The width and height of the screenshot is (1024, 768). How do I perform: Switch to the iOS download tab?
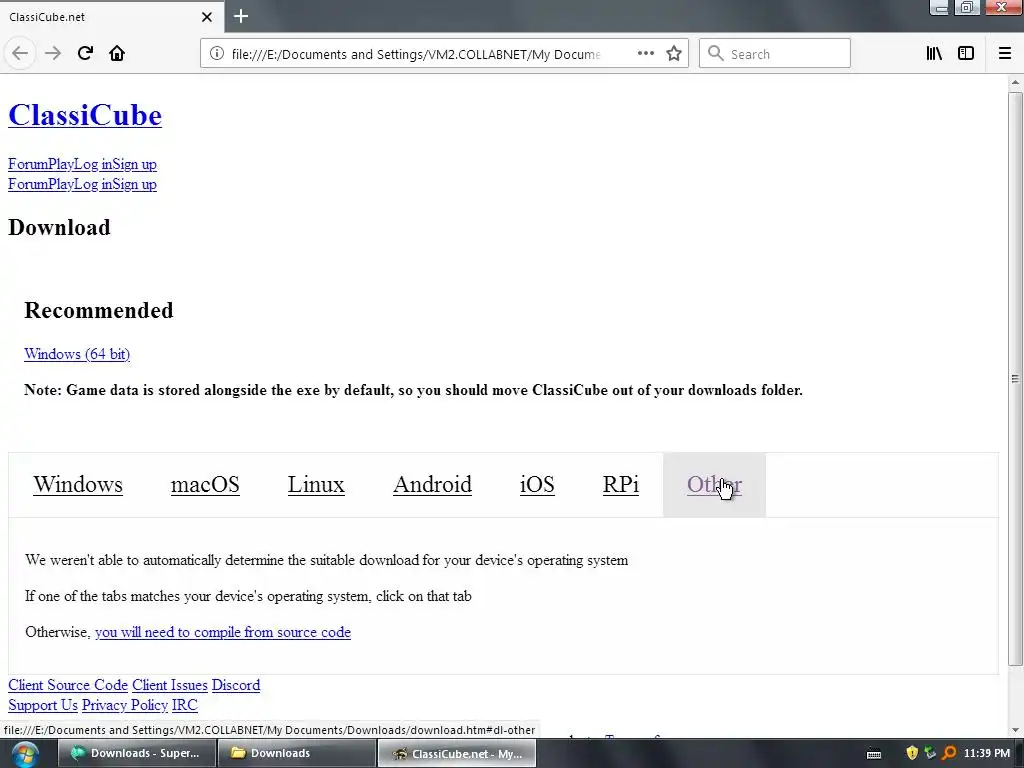537,485
